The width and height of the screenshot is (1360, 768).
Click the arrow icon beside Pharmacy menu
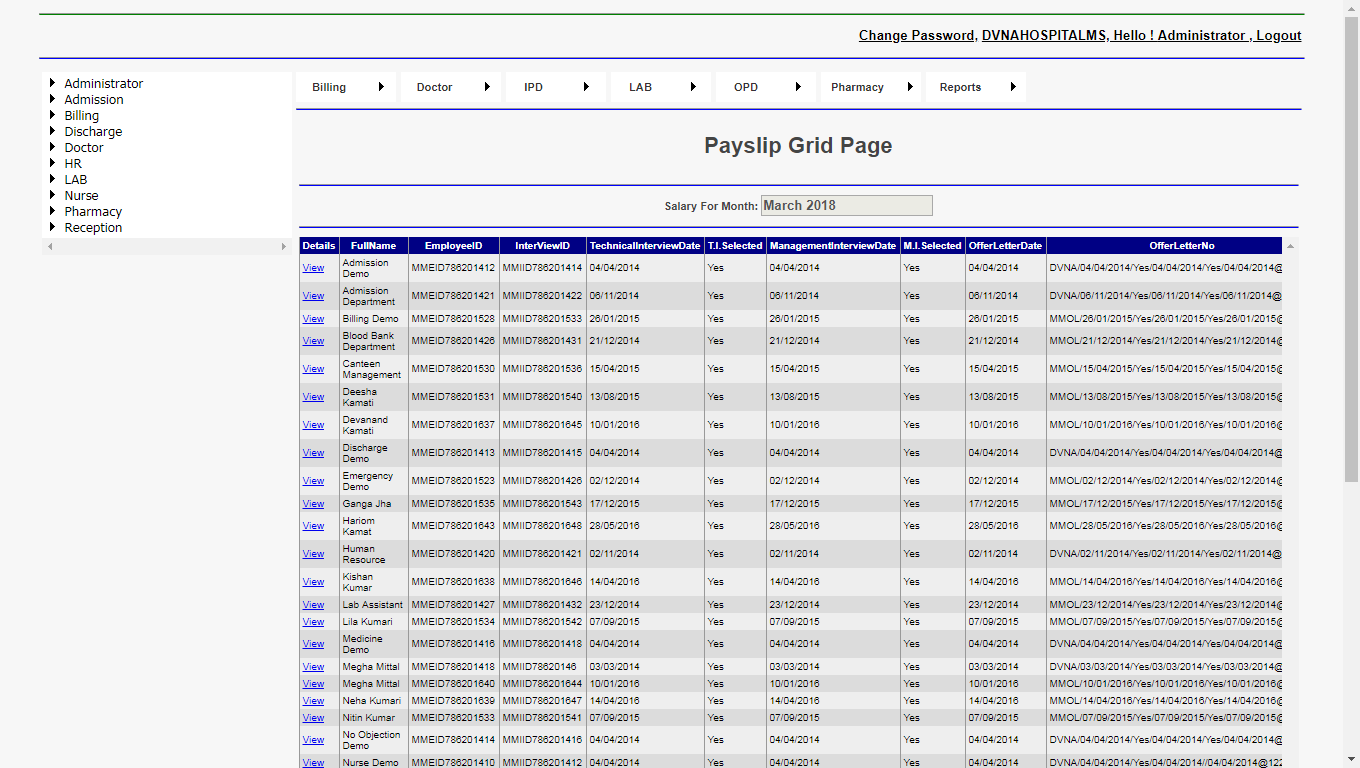(910, 87)
